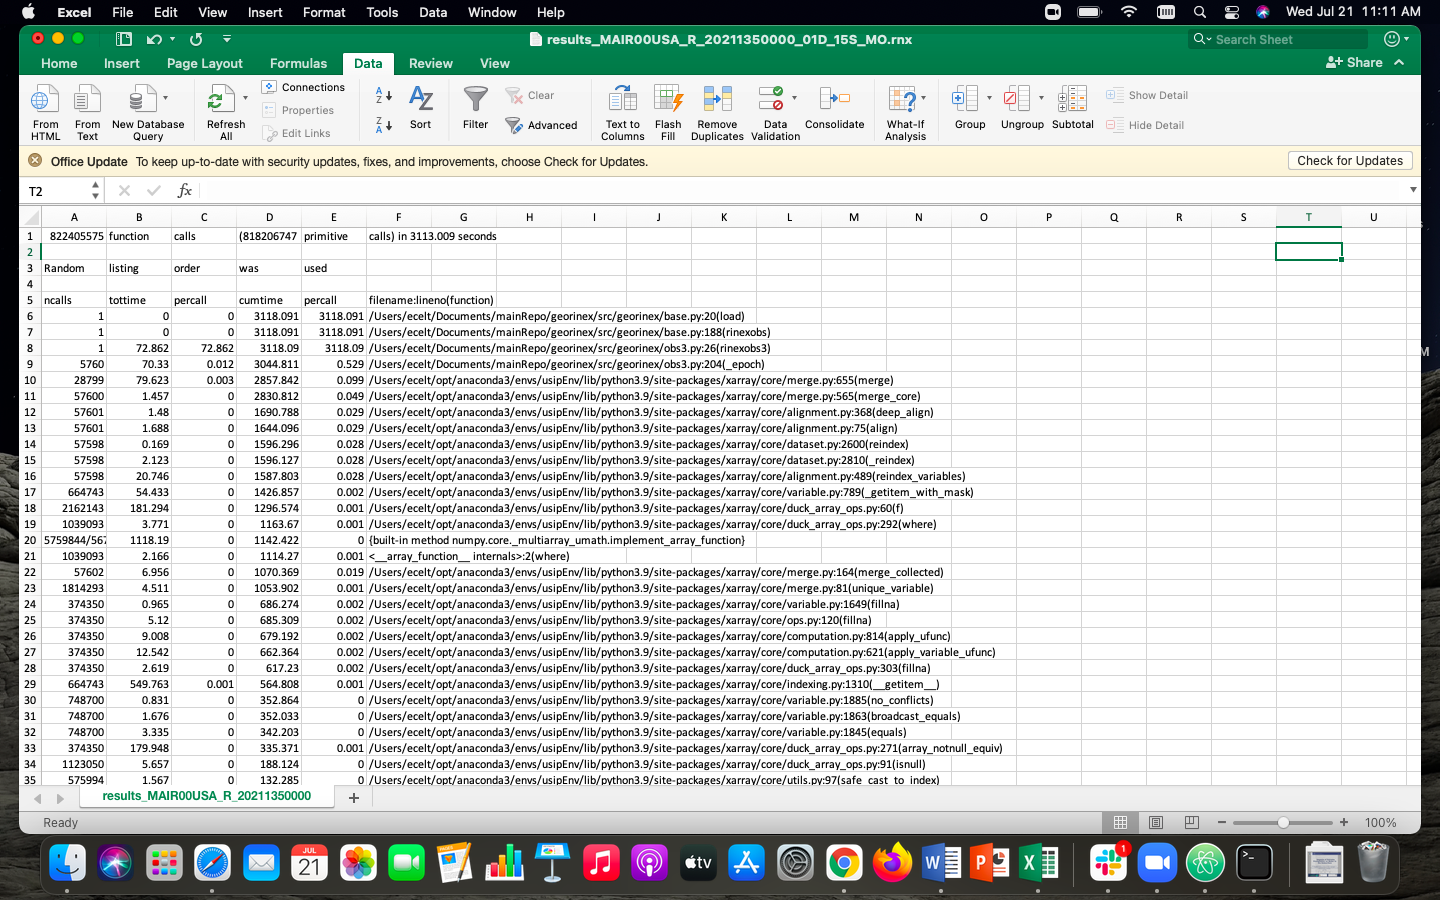Dismiss the Office Update banner
Image resolution: width=1440 pixels, height=900 pixels.
click(x=35, y=161)
